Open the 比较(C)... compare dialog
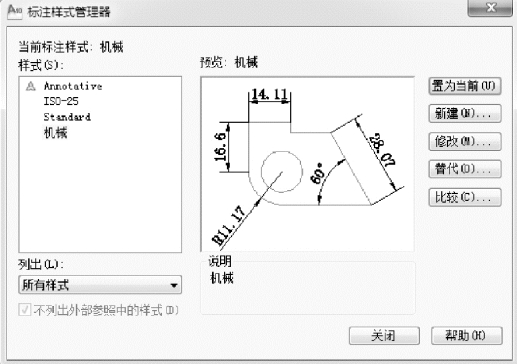Screen dimensions: 517x364 pyautogui.click(x=465, y=197)
